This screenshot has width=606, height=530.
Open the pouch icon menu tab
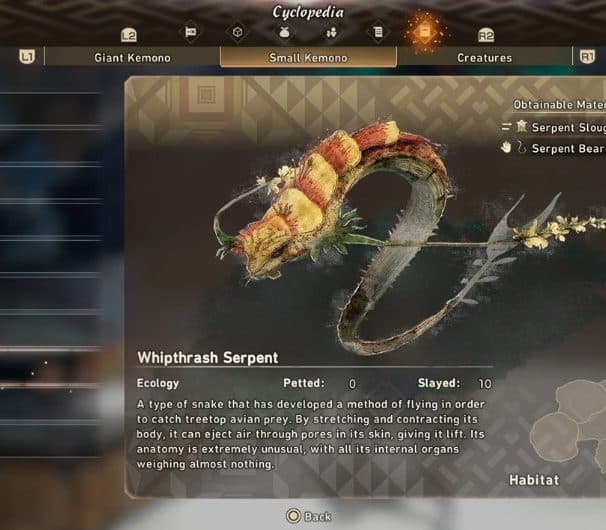[x=284, y=32]
